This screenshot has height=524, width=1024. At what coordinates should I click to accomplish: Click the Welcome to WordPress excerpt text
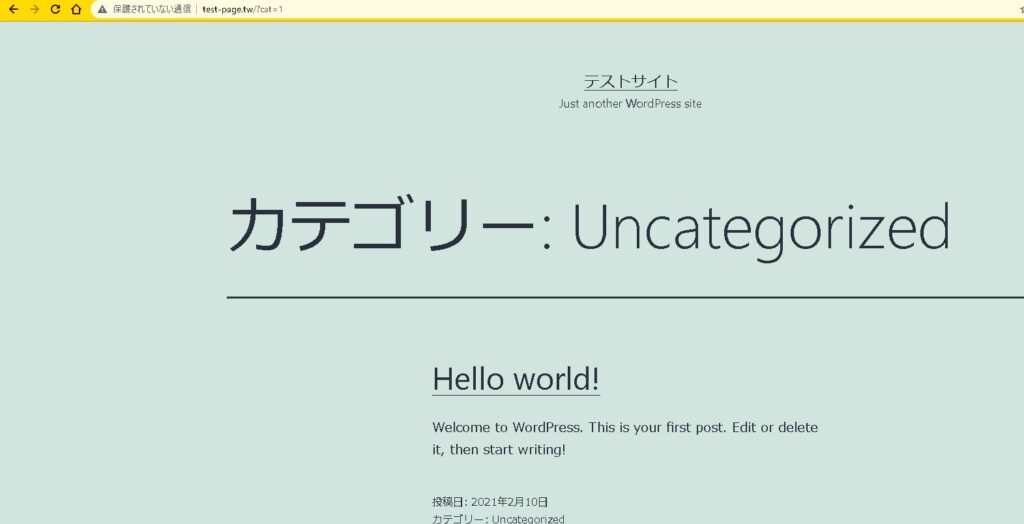(x=624, y=438)
